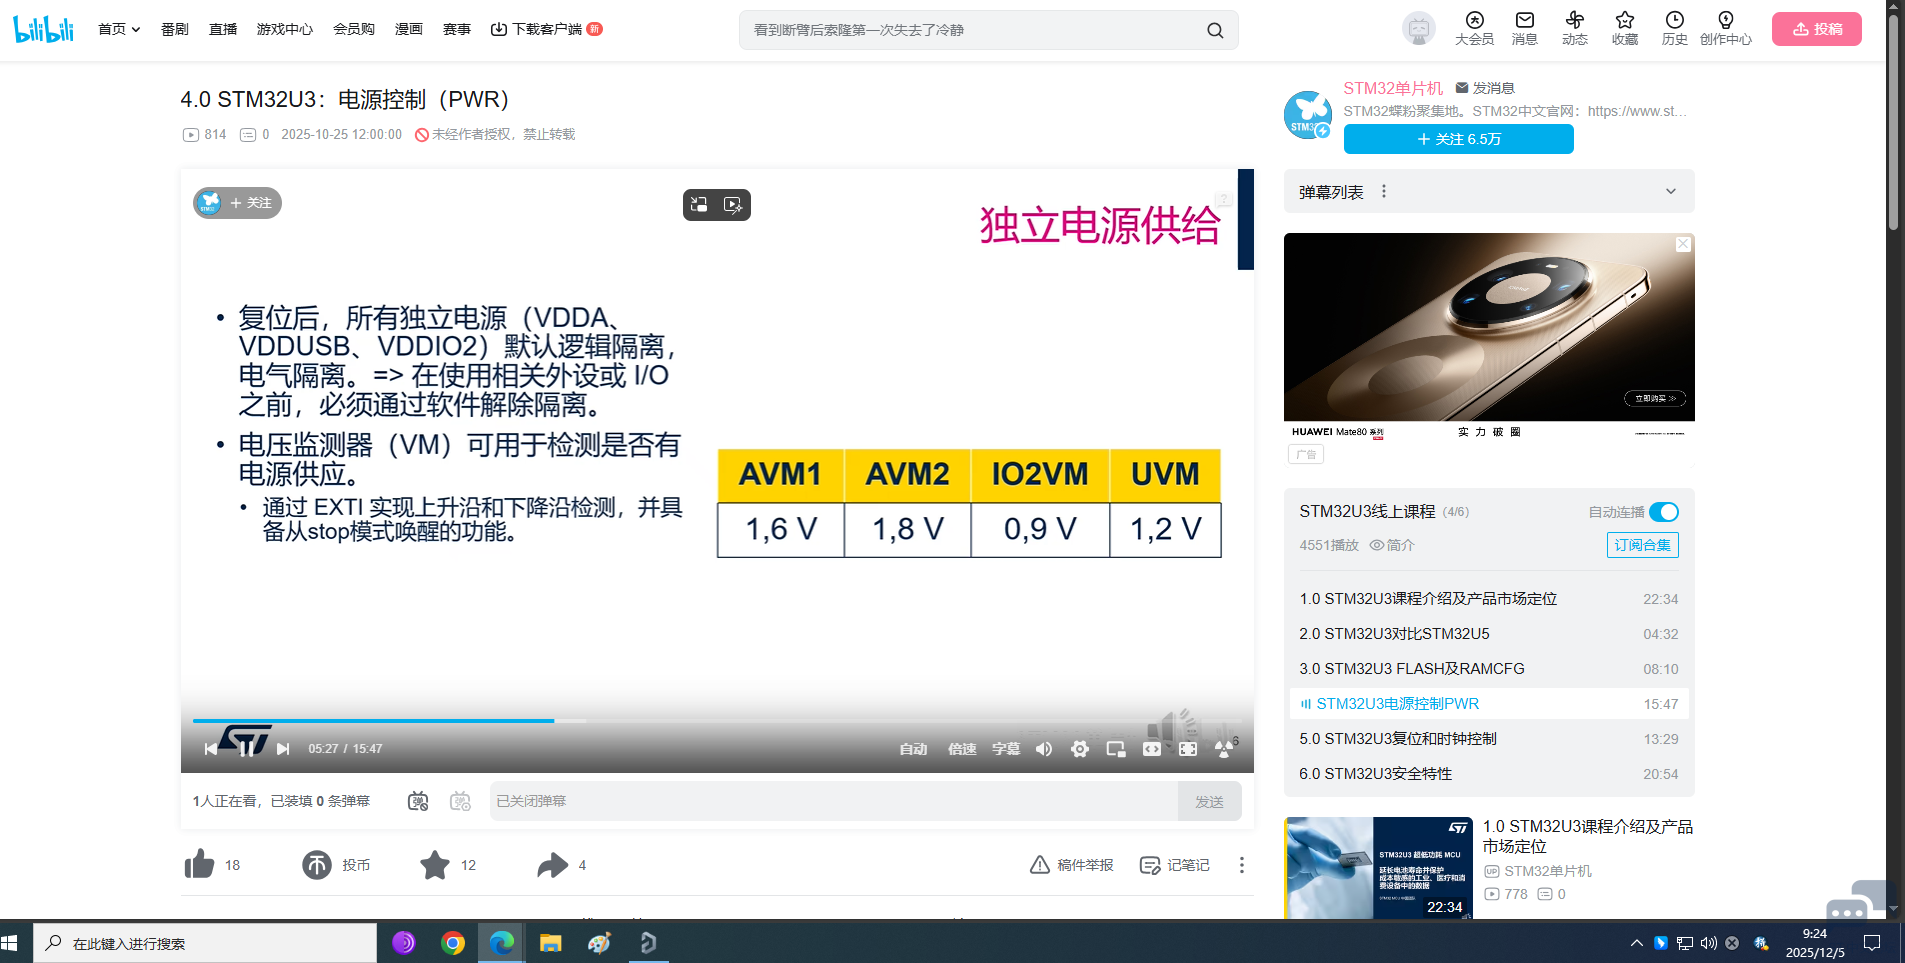1905x963 pixels.
Task: Click the 订阅合集 subscribe link
Action: 1642,545
